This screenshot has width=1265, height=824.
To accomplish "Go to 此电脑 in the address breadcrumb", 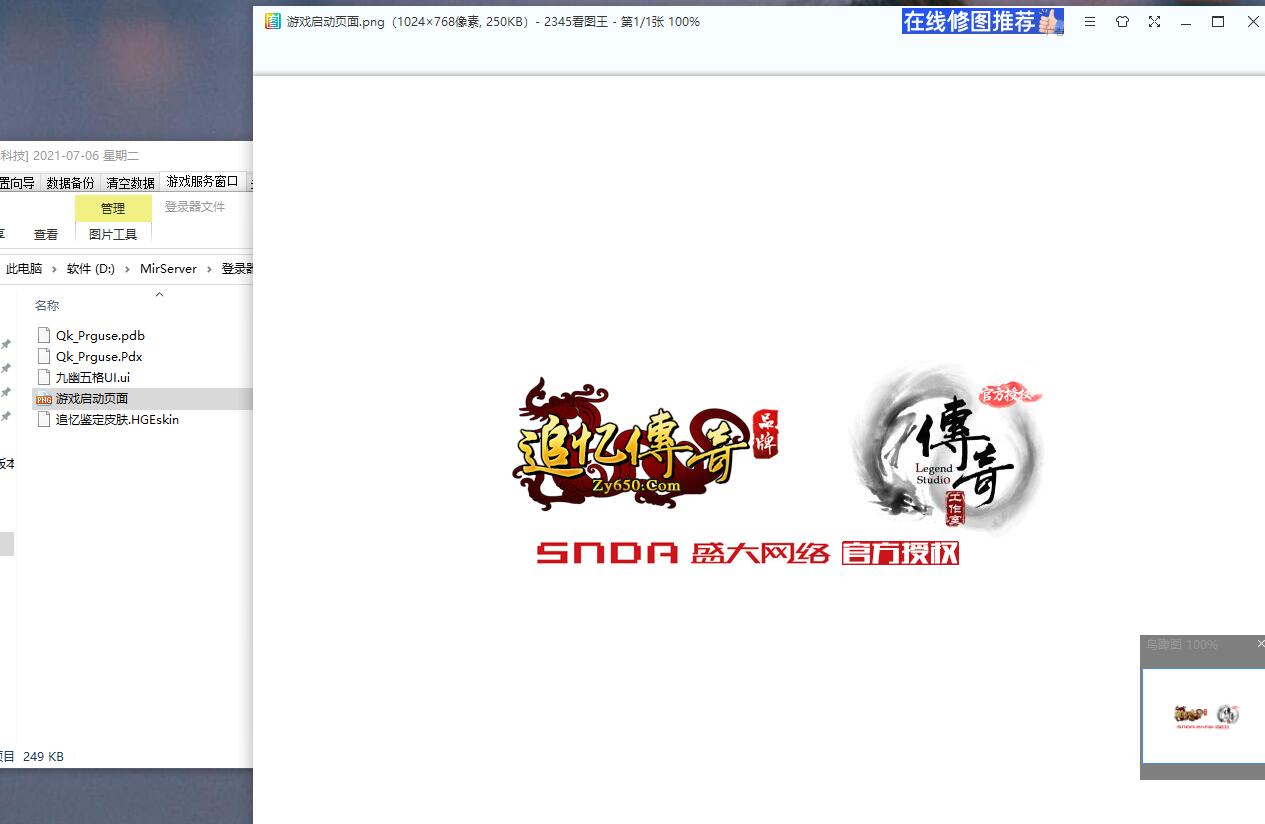I will [x=24, y=269].
